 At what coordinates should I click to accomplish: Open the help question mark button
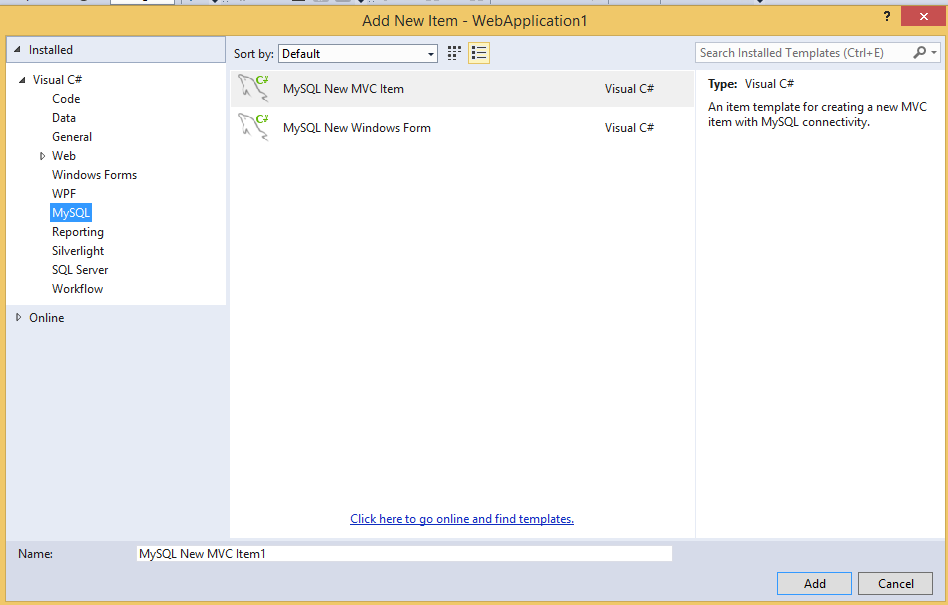coord(886,16)
